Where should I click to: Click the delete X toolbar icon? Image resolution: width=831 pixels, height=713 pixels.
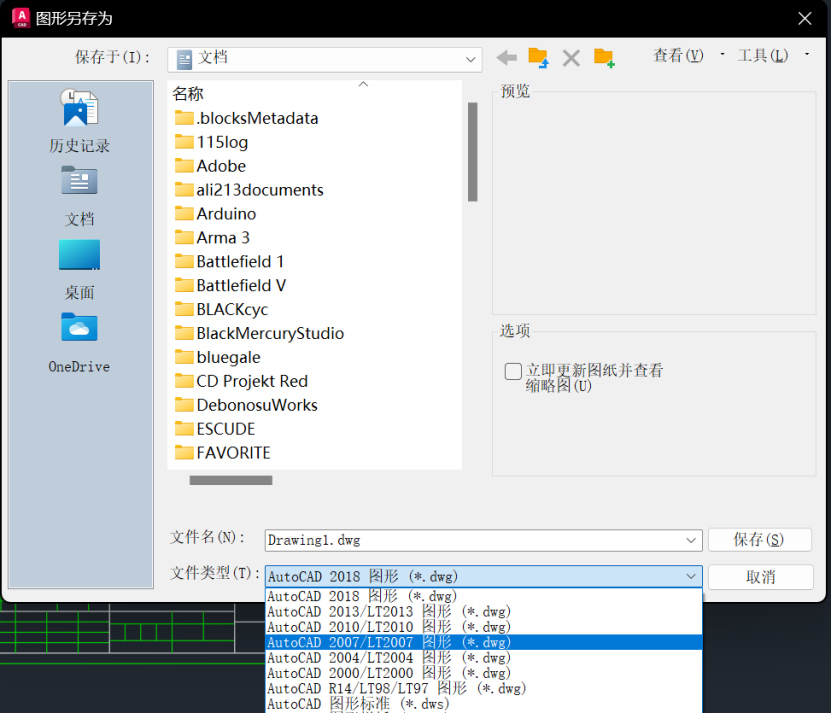(x=571, y=58)
